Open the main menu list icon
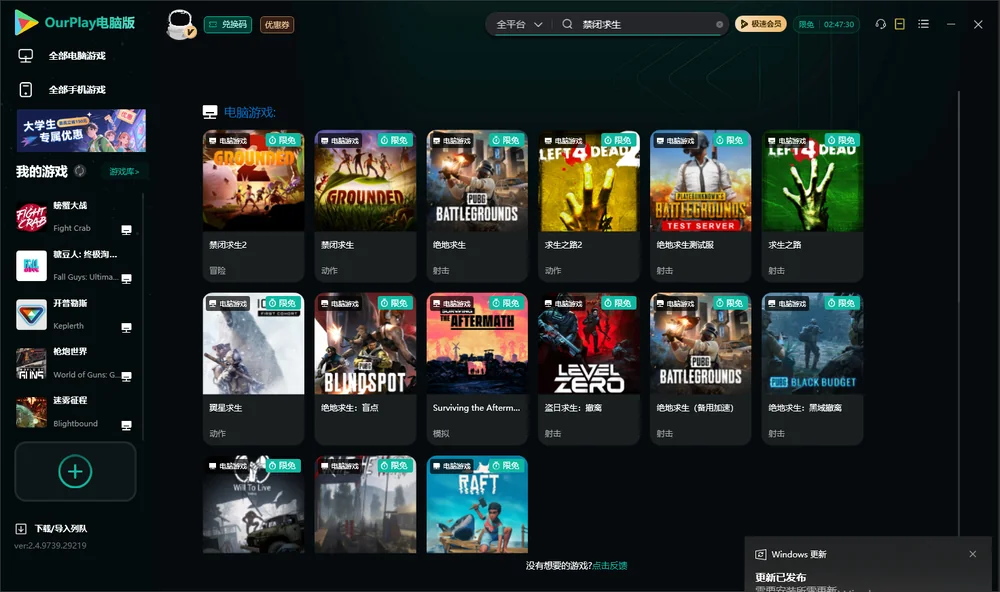 (923, 24)
